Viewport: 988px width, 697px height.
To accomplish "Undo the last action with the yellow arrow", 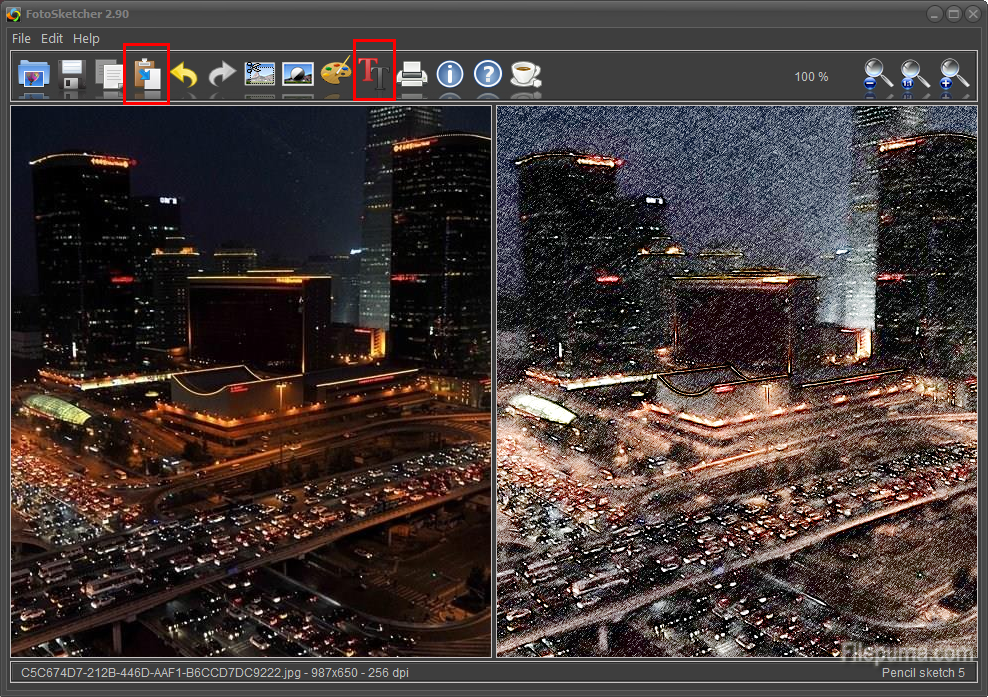I will (184, 75).
